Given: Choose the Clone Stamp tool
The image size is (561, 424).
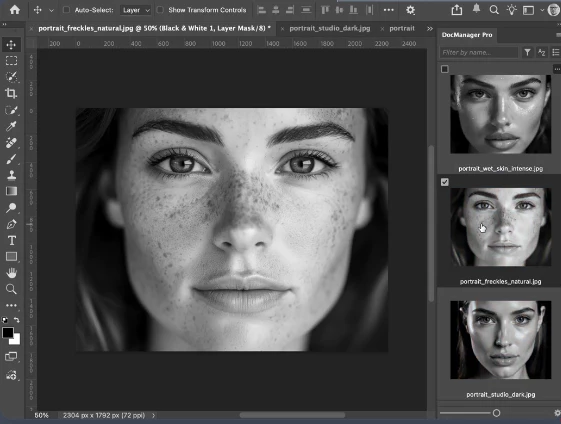Looking at the screenshot, I should 11,175.
